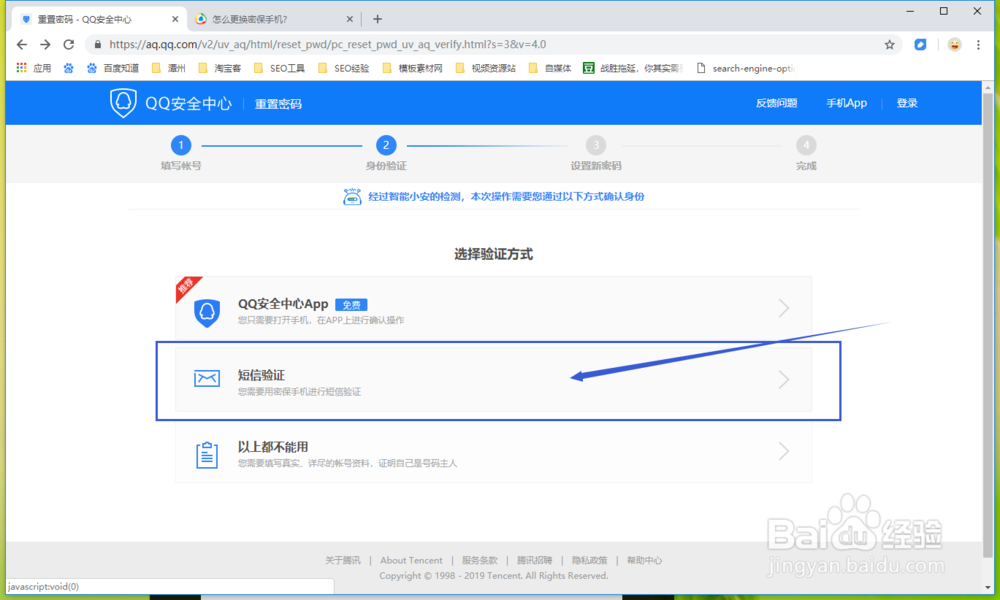Go back to previous page
The image size is (1000, 600).
(22, 45)
